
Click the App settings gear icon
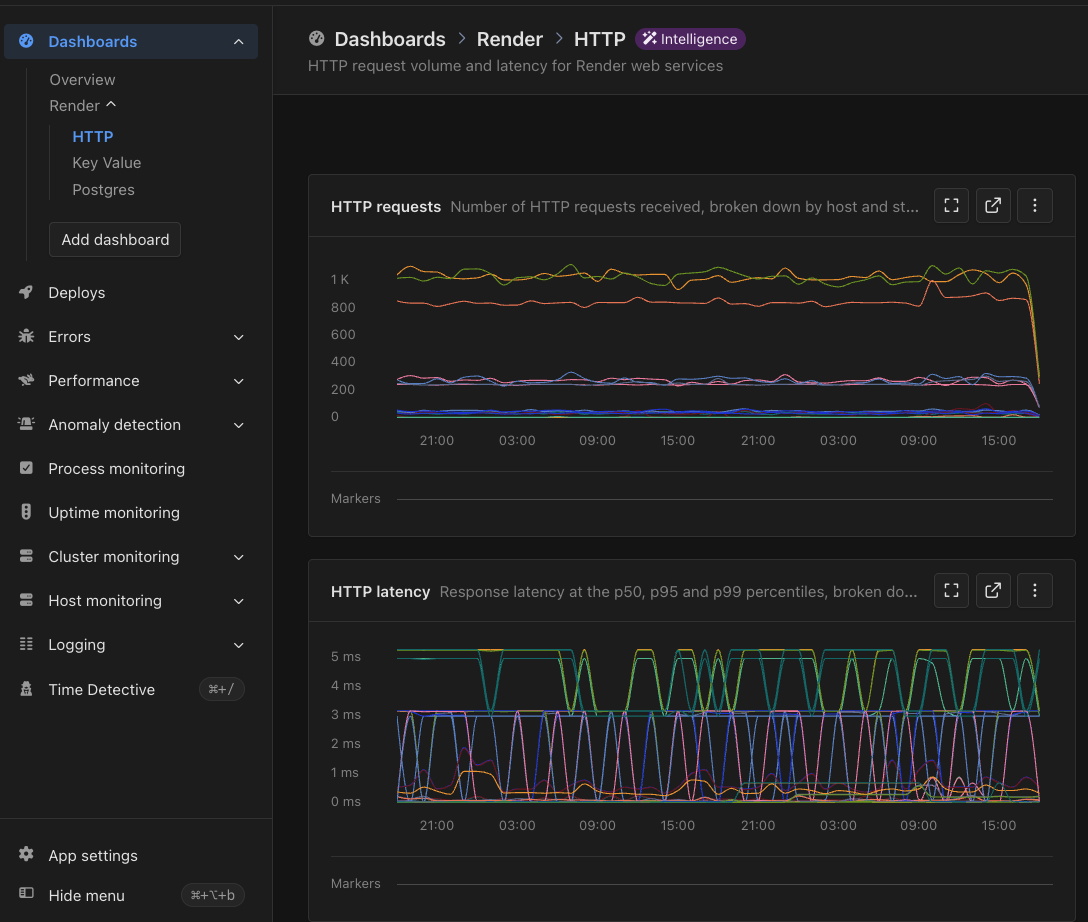(26, 854)
